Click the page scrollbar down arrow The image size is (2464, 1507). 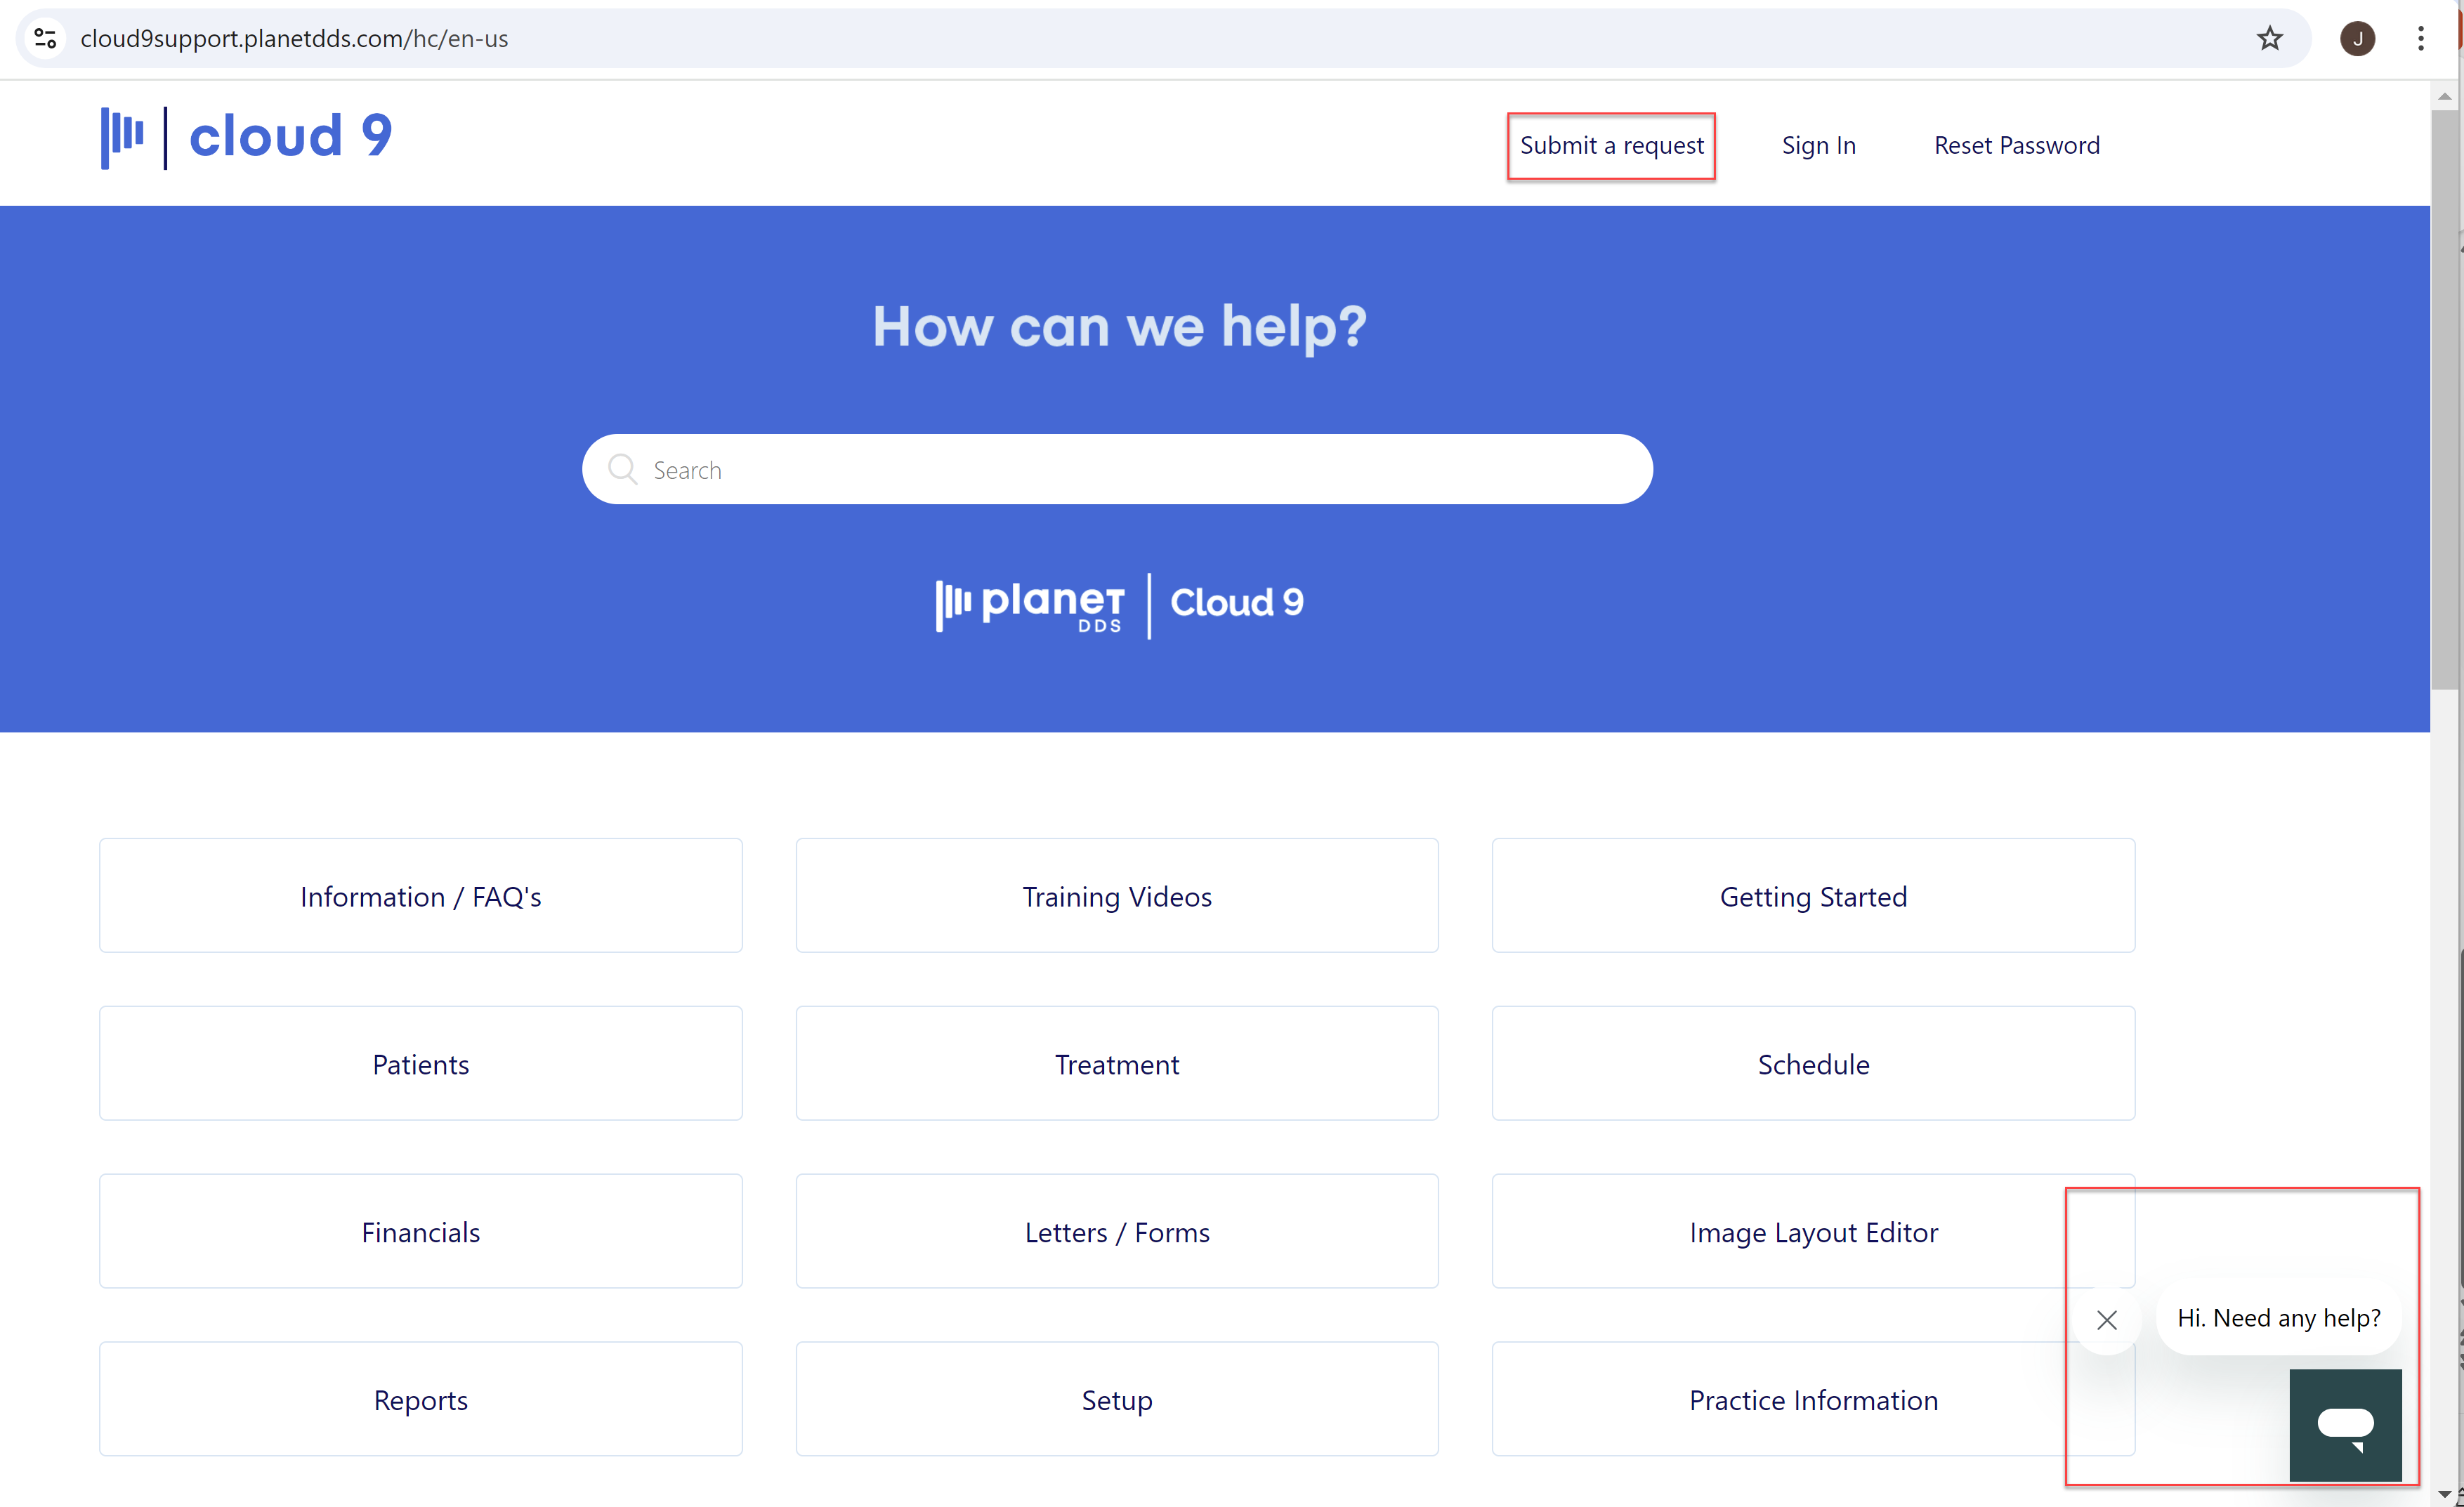[2444, 1494]
